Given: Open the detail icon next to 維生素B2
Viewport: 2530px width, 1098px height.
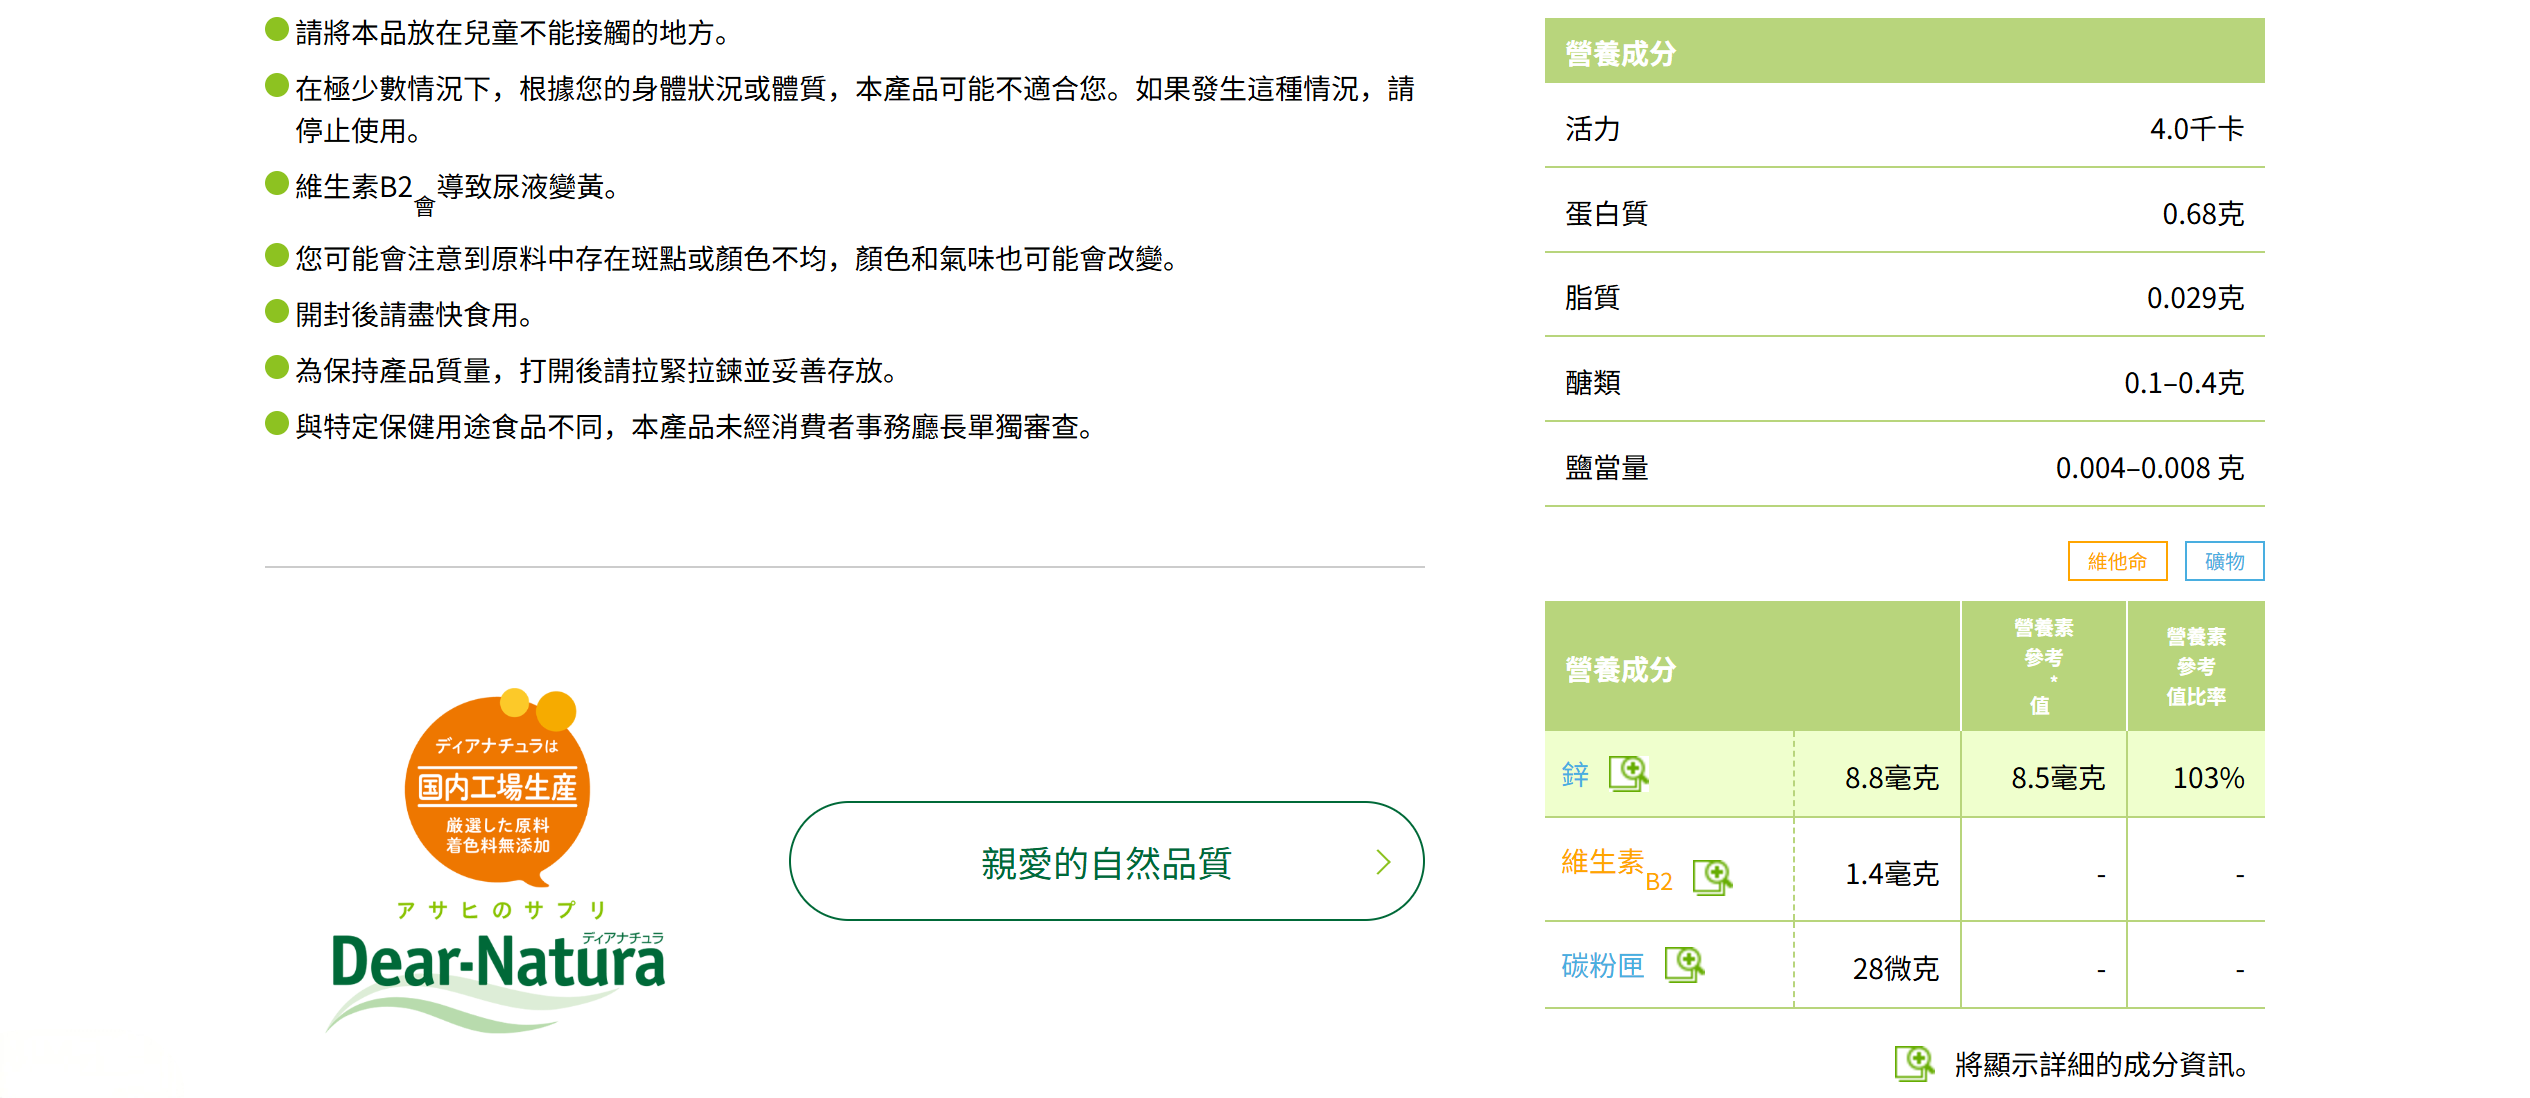Looking at the screenshot, I should (1712, 877).
